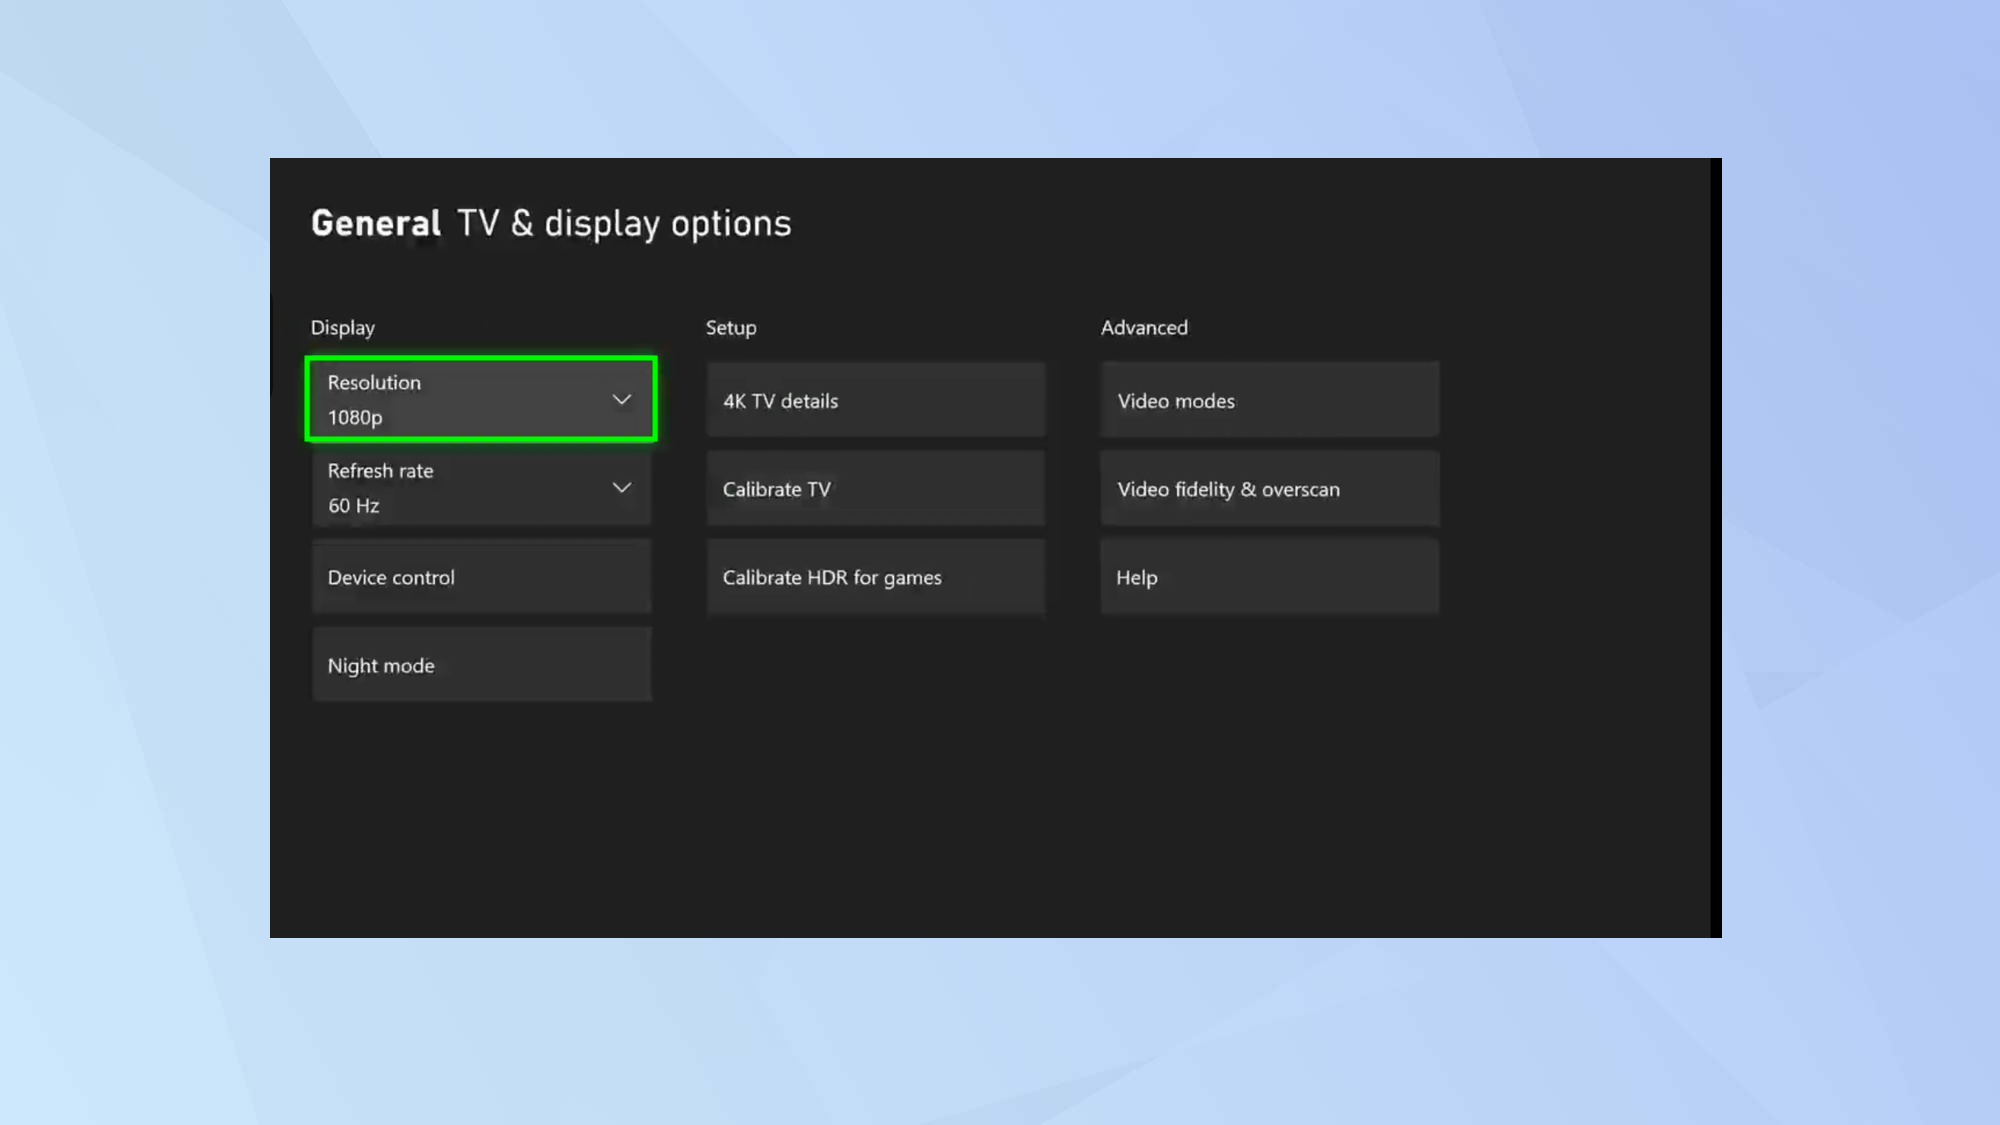Select the TV & display options title
Image resolution: width=2000 pixels, height=1125 pixels.
tap(623, 222)
